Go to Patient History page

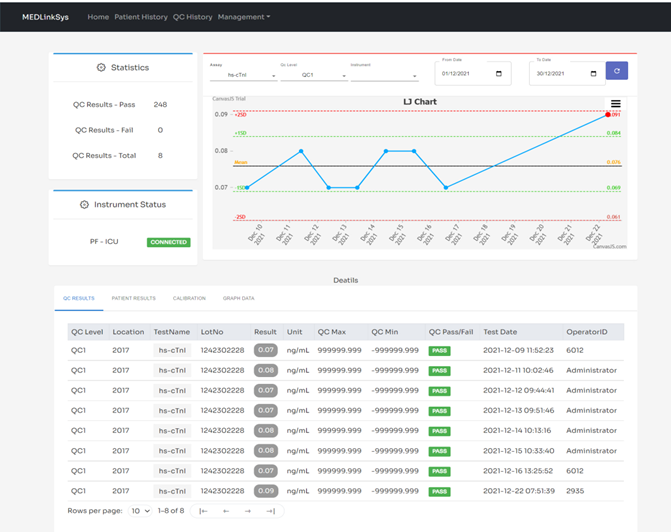(x=140, y=17)
